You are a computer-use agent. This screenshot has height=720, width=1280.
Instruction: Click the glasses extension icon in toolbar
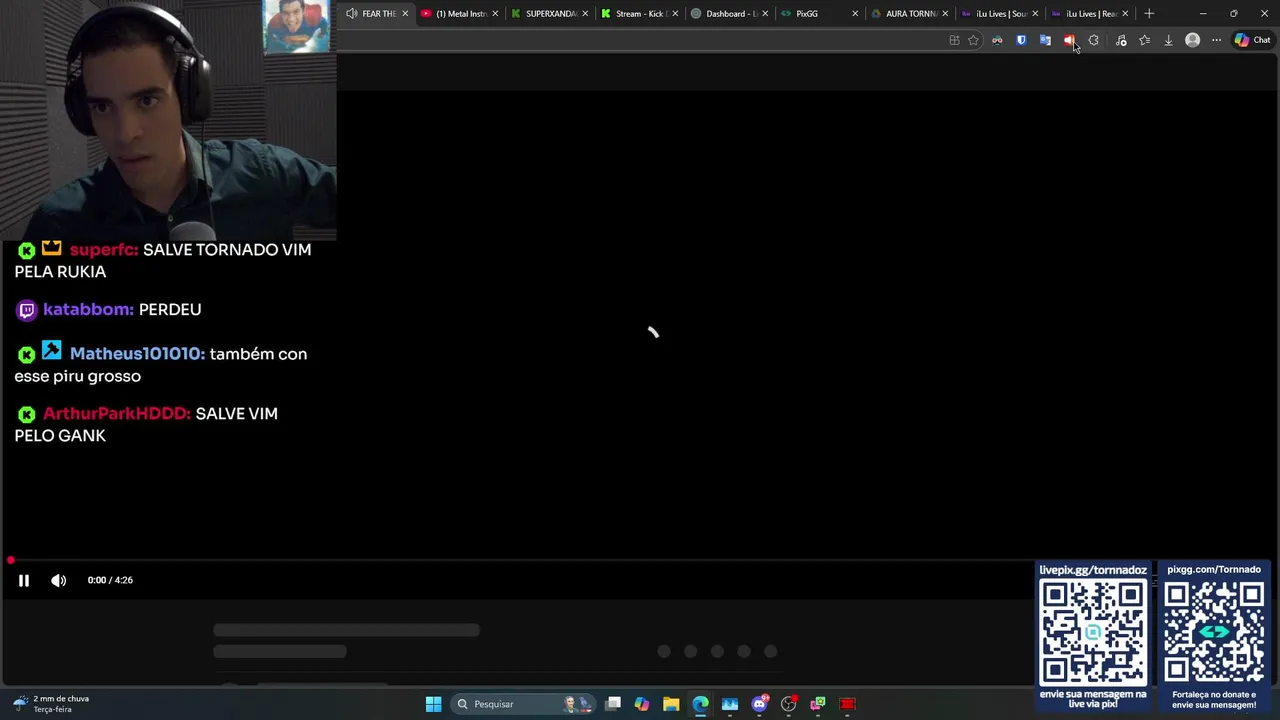(997, 40)
